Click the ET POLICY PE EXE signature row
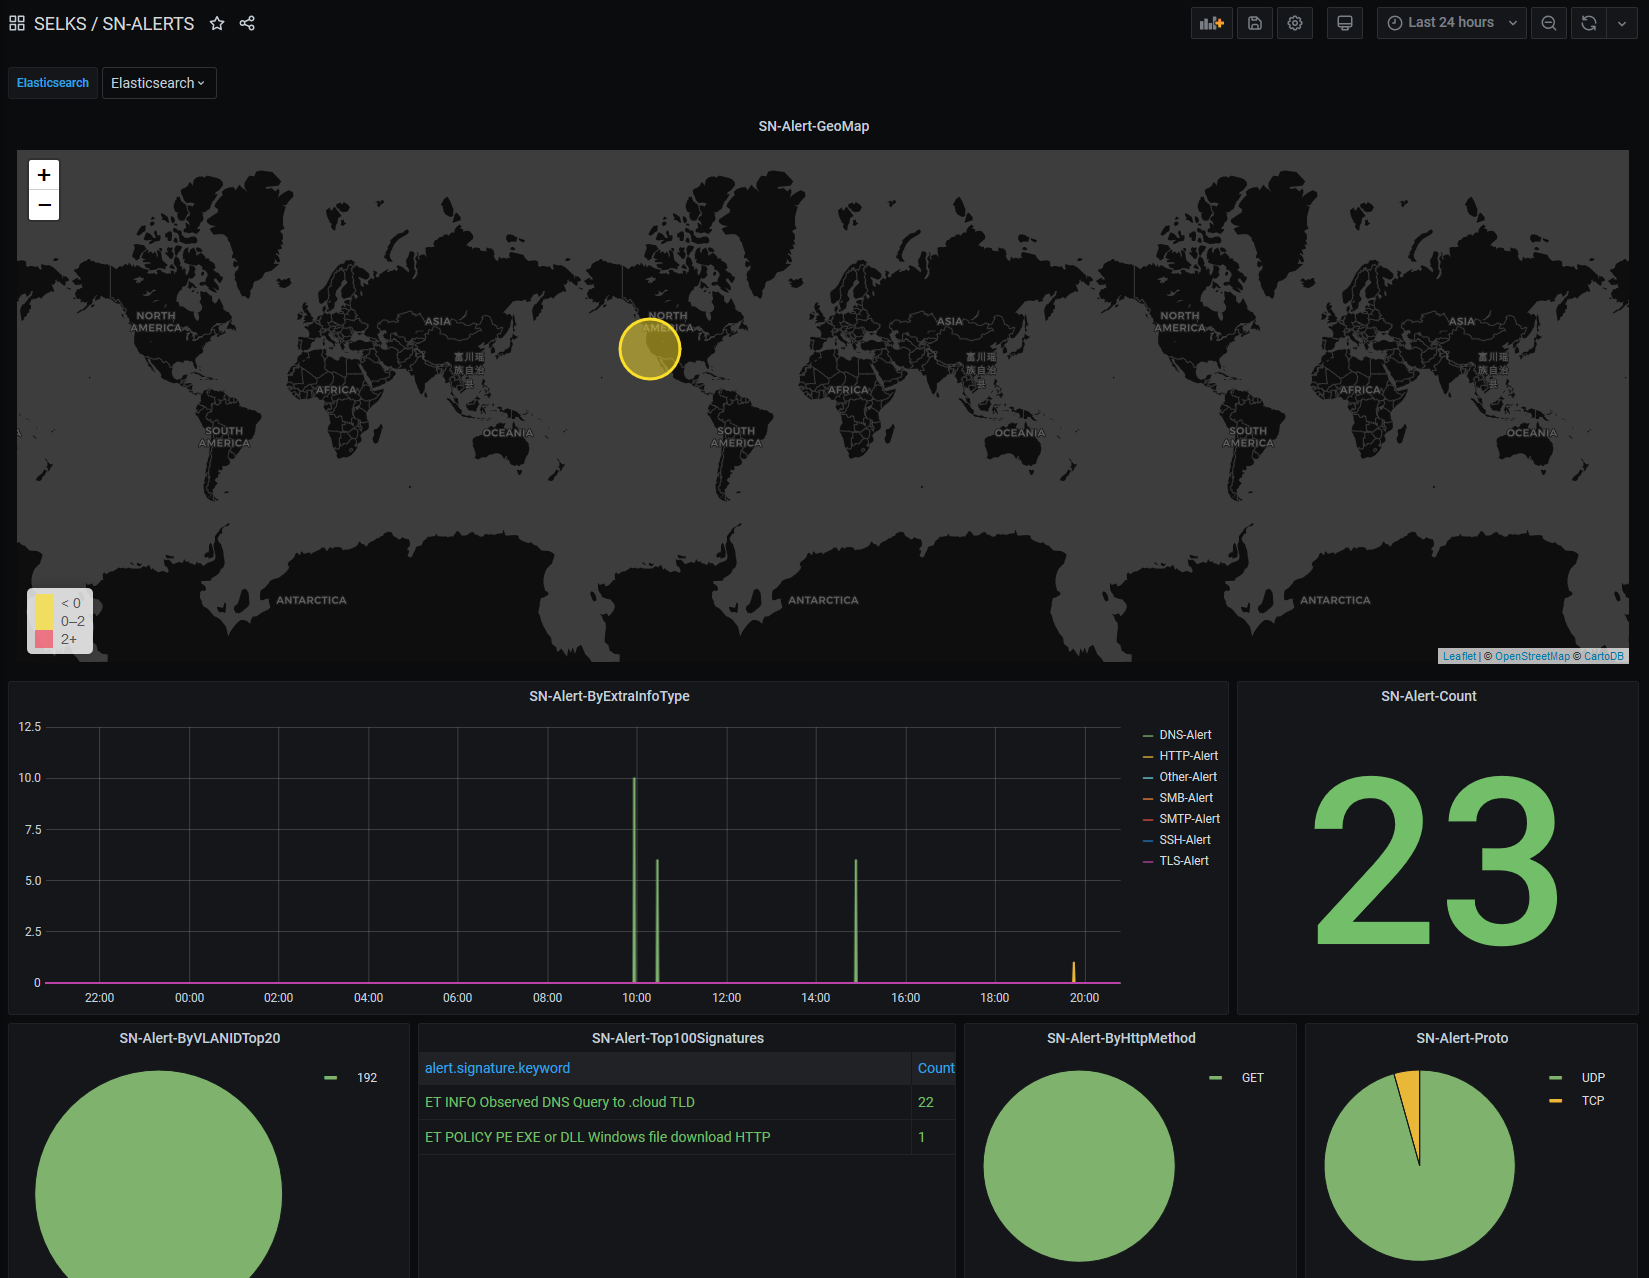The image size is (1649, 1278). [x=598, y=1137]
